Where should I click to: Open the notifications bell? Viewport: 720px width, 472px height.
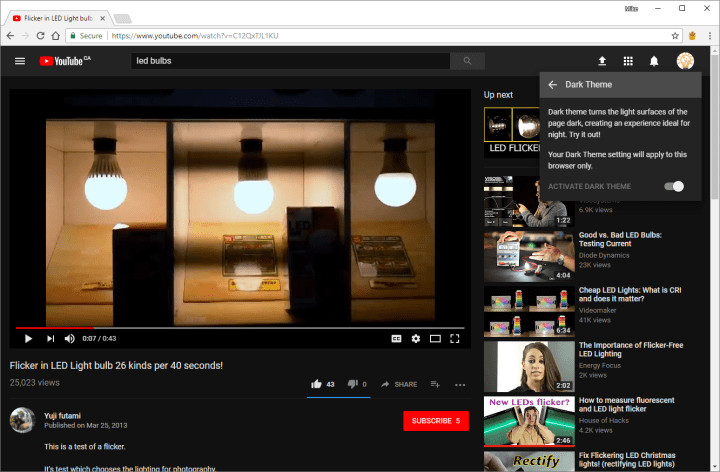pos(654,61)
